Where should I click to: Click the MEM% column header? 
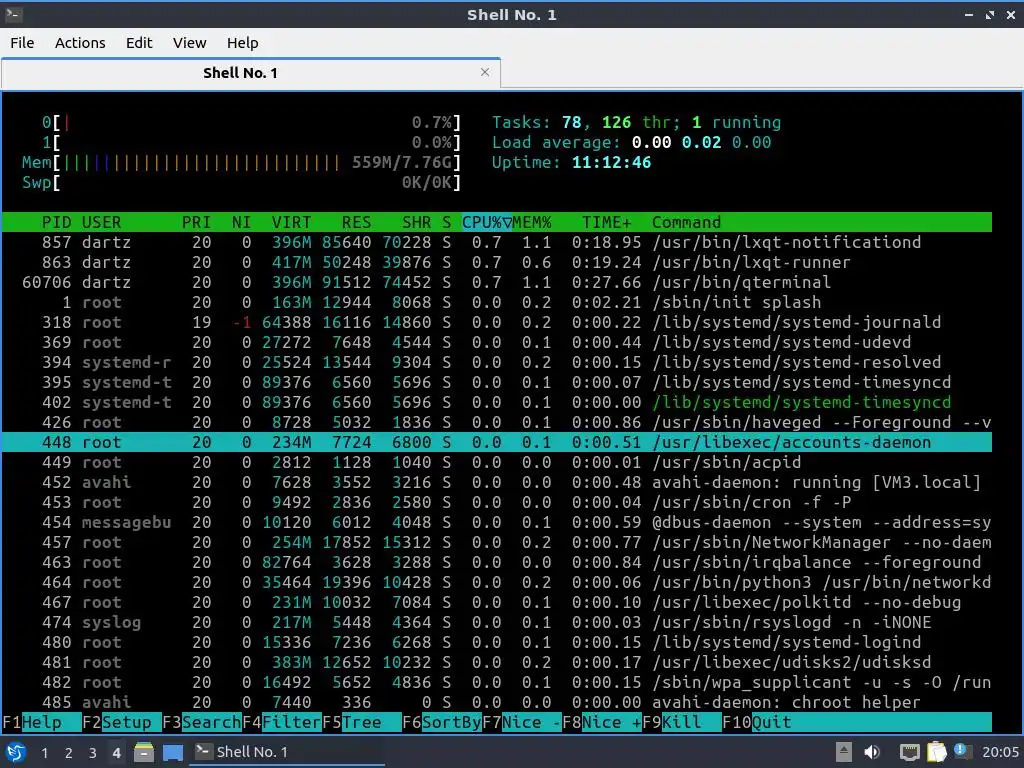tap(532, 222)
